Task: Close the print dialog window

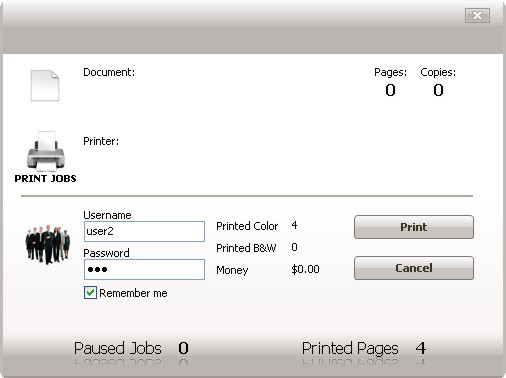Action: [477, 15]
